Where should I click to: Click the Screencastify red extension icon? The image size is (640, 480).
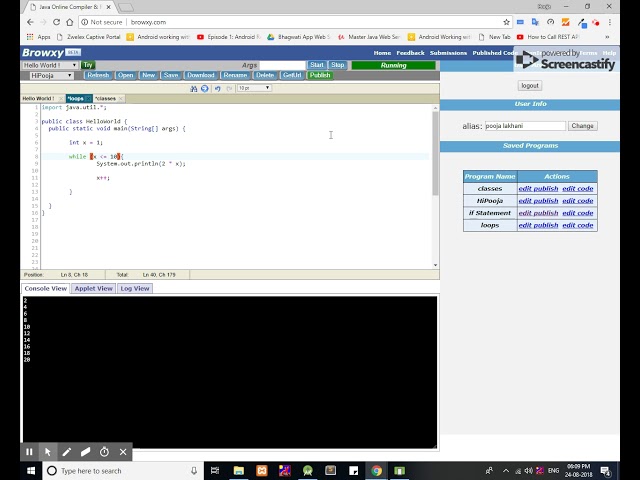click(596, 22)
